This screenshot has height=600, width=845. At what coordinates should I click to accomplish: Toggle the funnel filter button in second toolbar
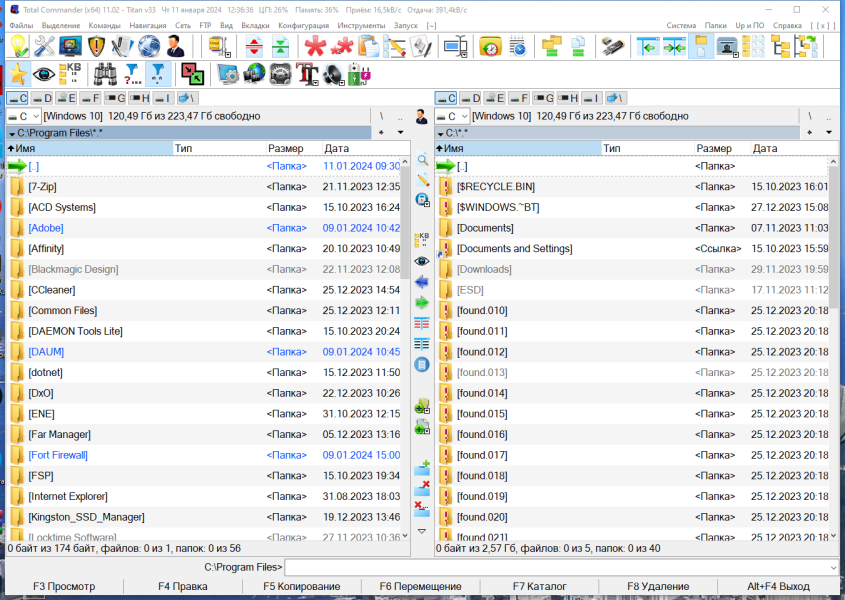click(x=157, y=74)
